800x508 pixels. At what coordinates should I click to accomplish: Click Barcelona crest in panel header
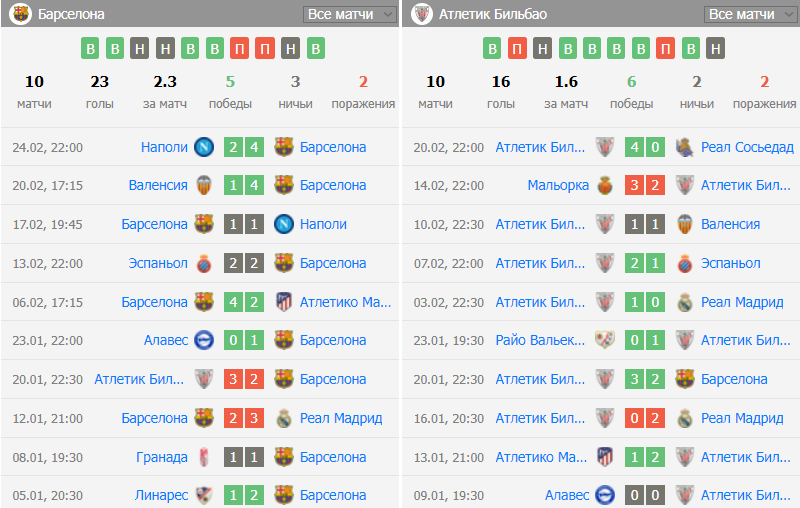point(20,14)
